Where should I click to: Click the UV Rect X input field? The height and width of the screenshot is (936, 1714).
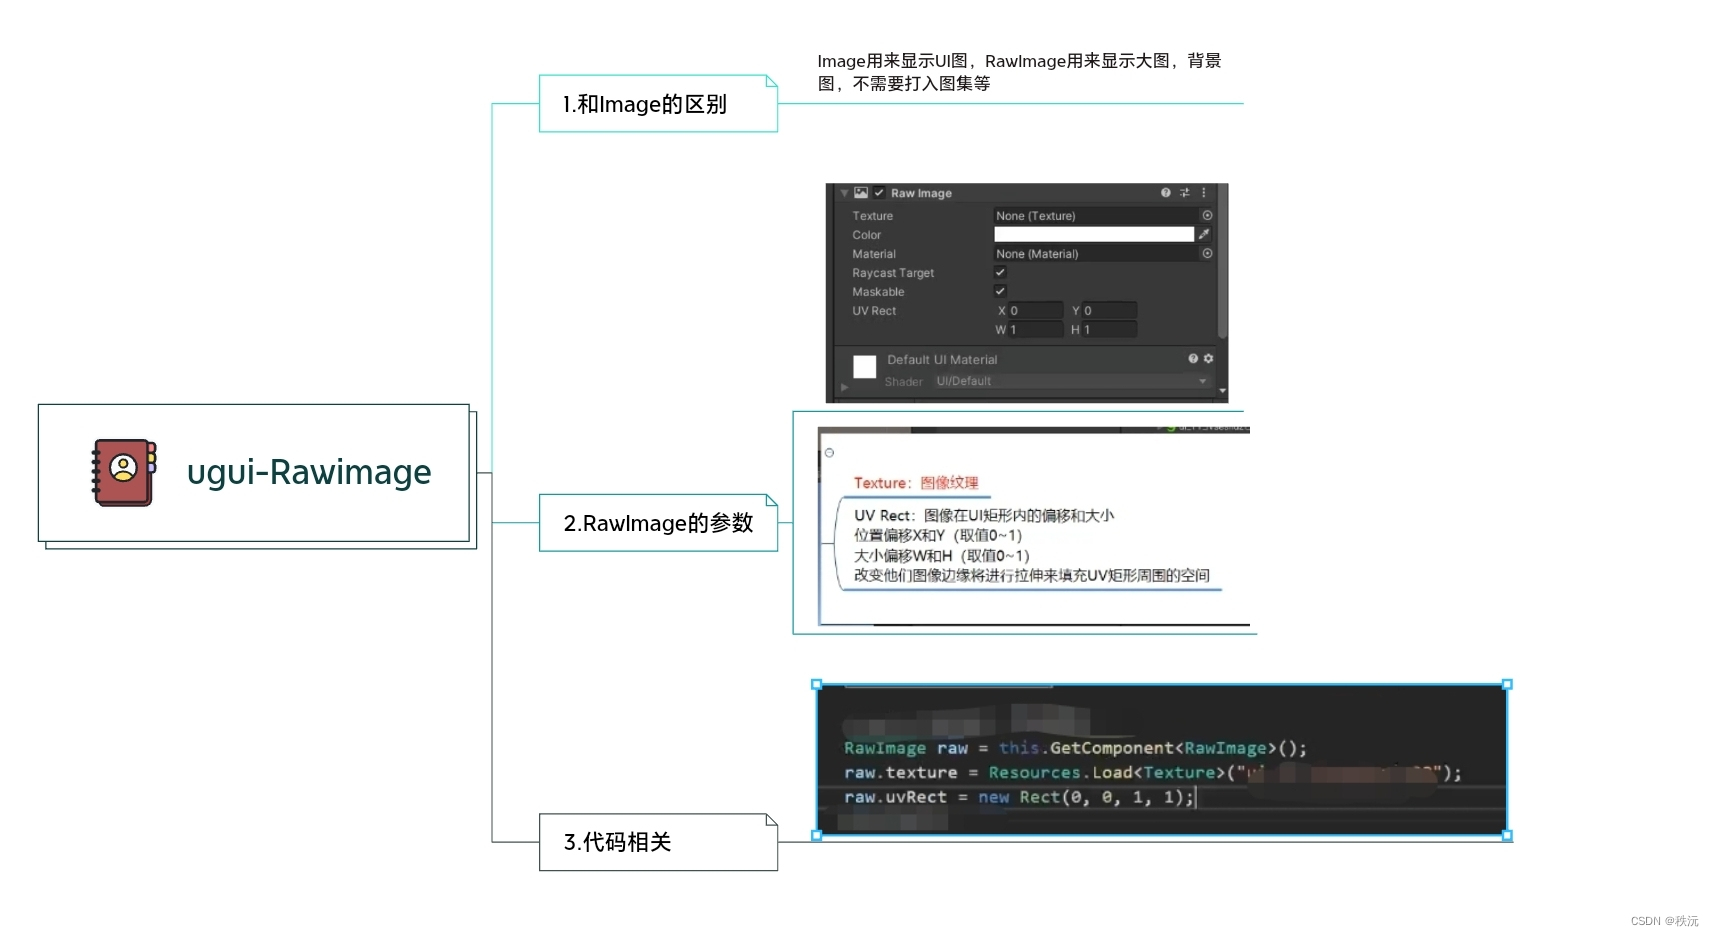point(1035,310)
